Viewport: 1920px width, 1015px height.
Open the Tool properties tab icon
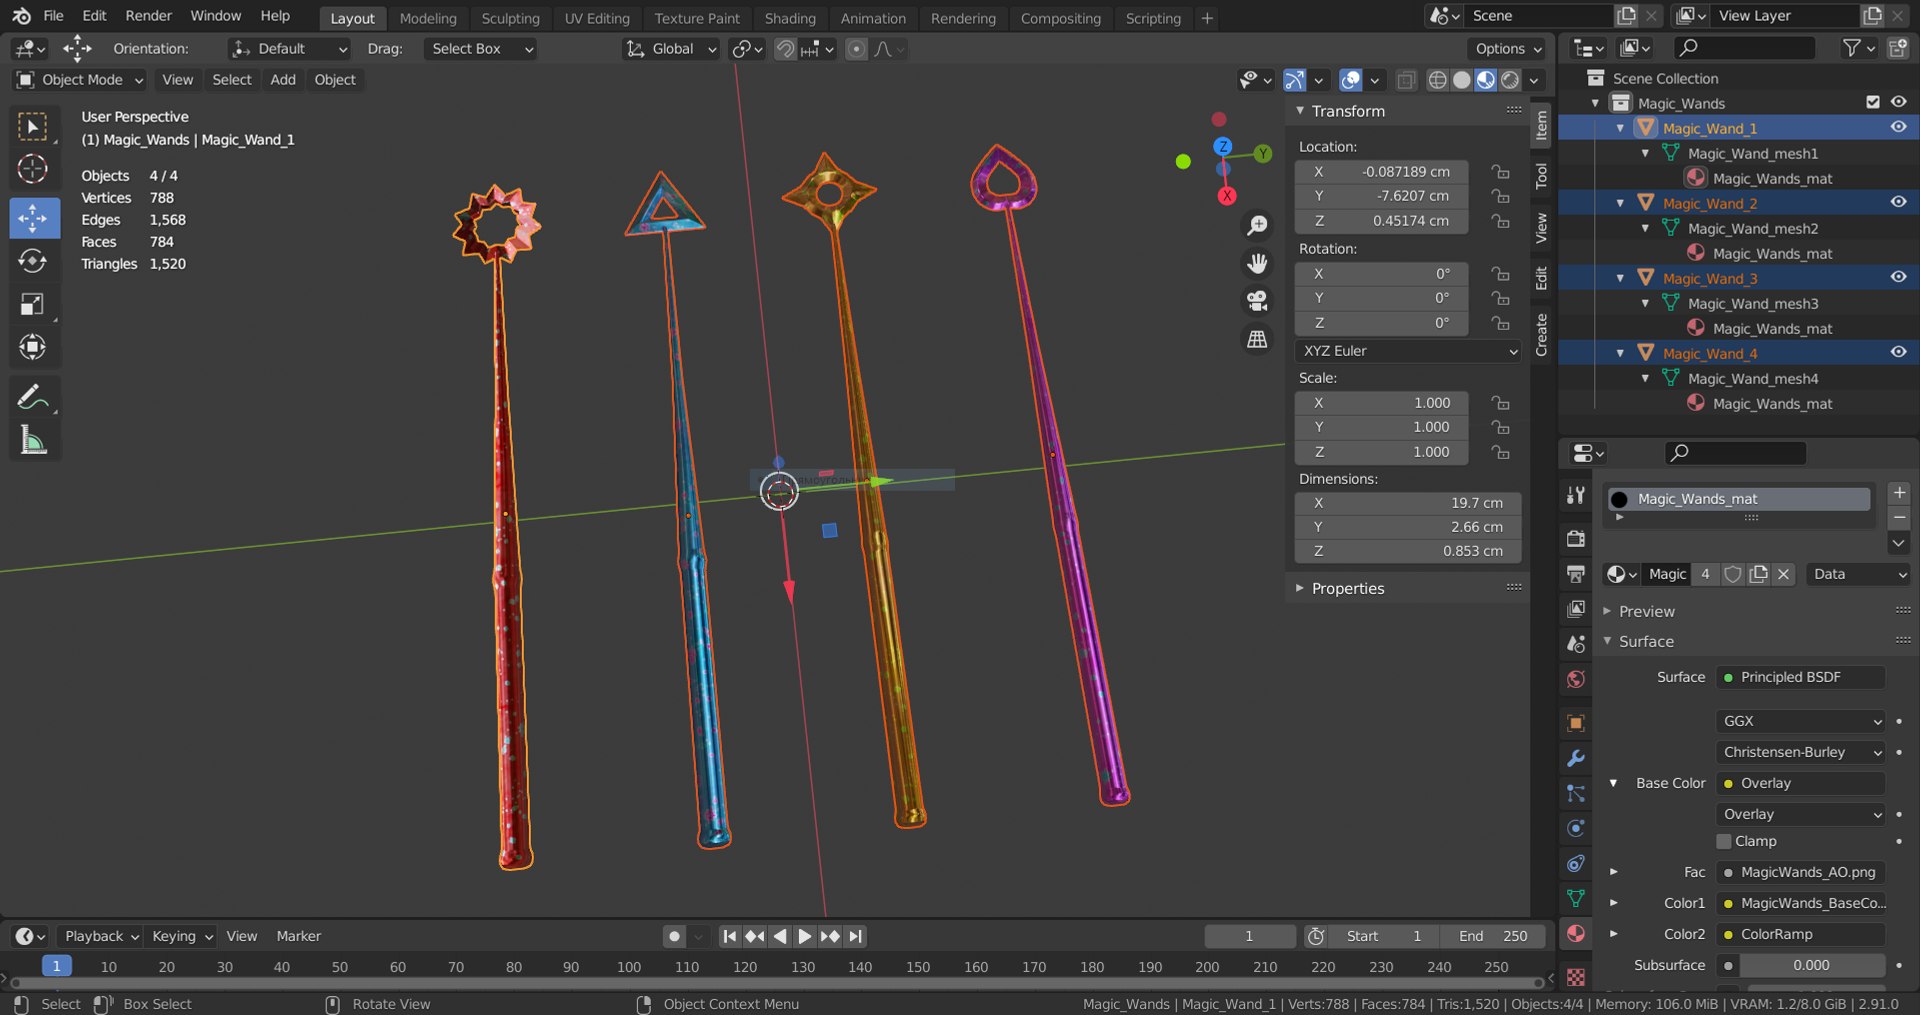click(x=1576, y=495)
